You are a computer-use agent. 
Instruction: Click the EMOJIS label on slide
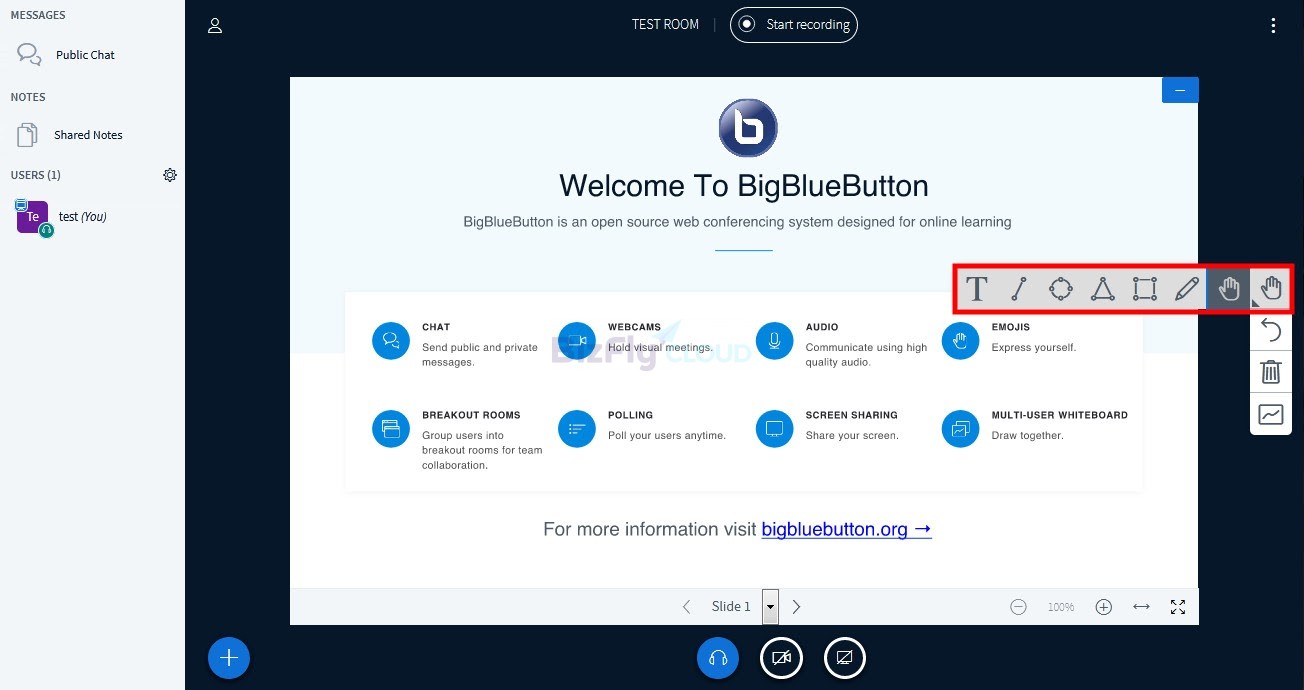tap(1010, 327)
